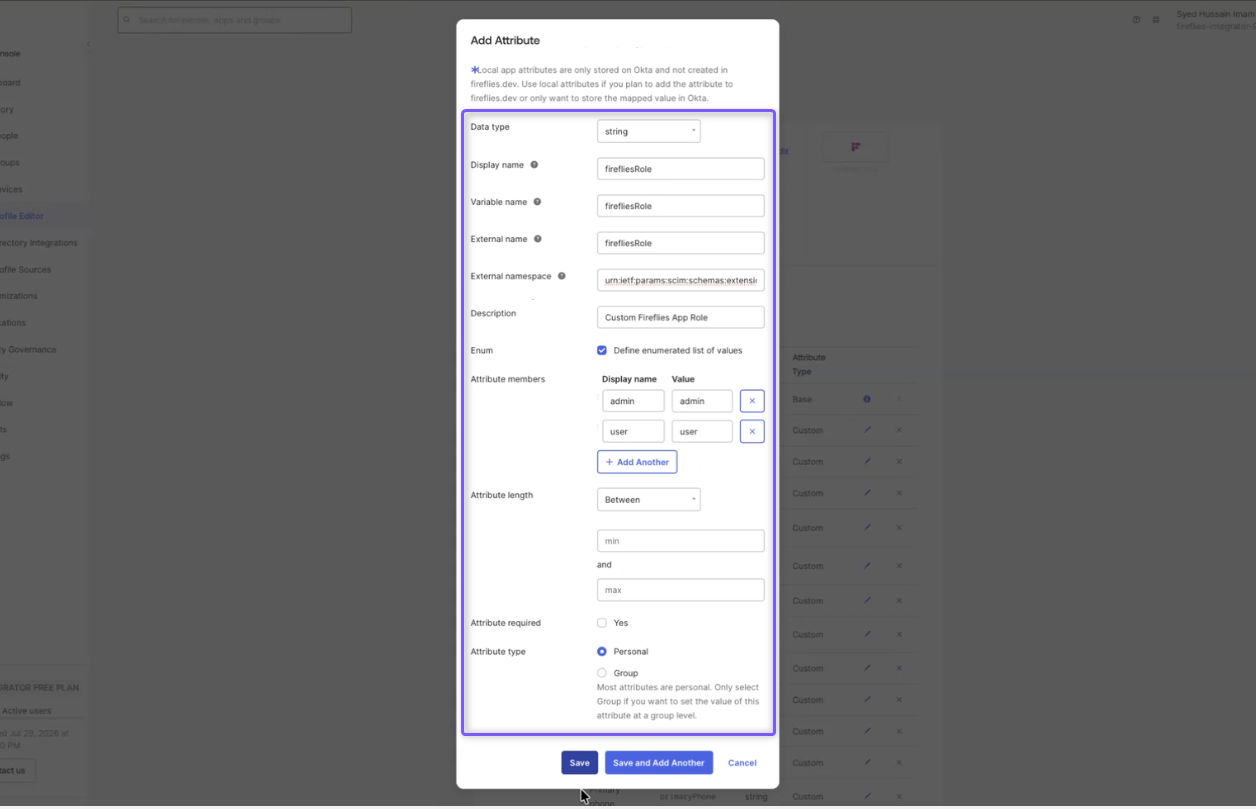
Task: Click the max attribute length field
Action: (681, 590)
